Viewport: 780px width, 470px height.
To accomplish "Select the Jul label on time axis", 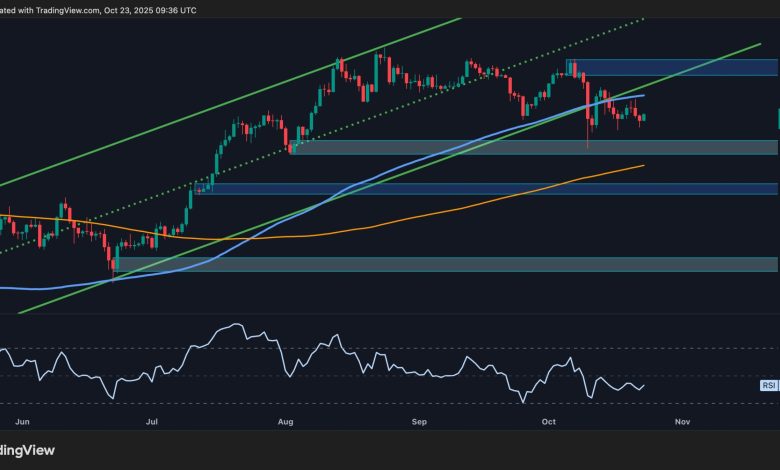I will pos(152,423).
